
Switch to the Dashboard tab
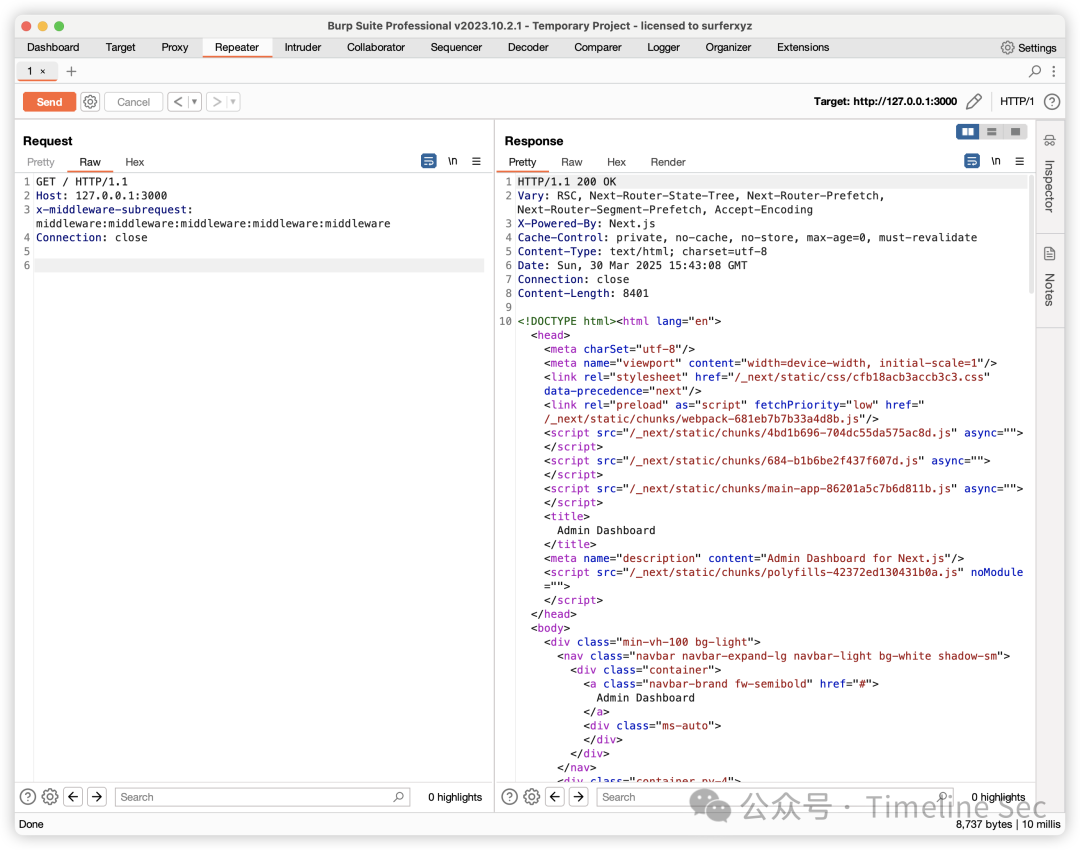53,47
